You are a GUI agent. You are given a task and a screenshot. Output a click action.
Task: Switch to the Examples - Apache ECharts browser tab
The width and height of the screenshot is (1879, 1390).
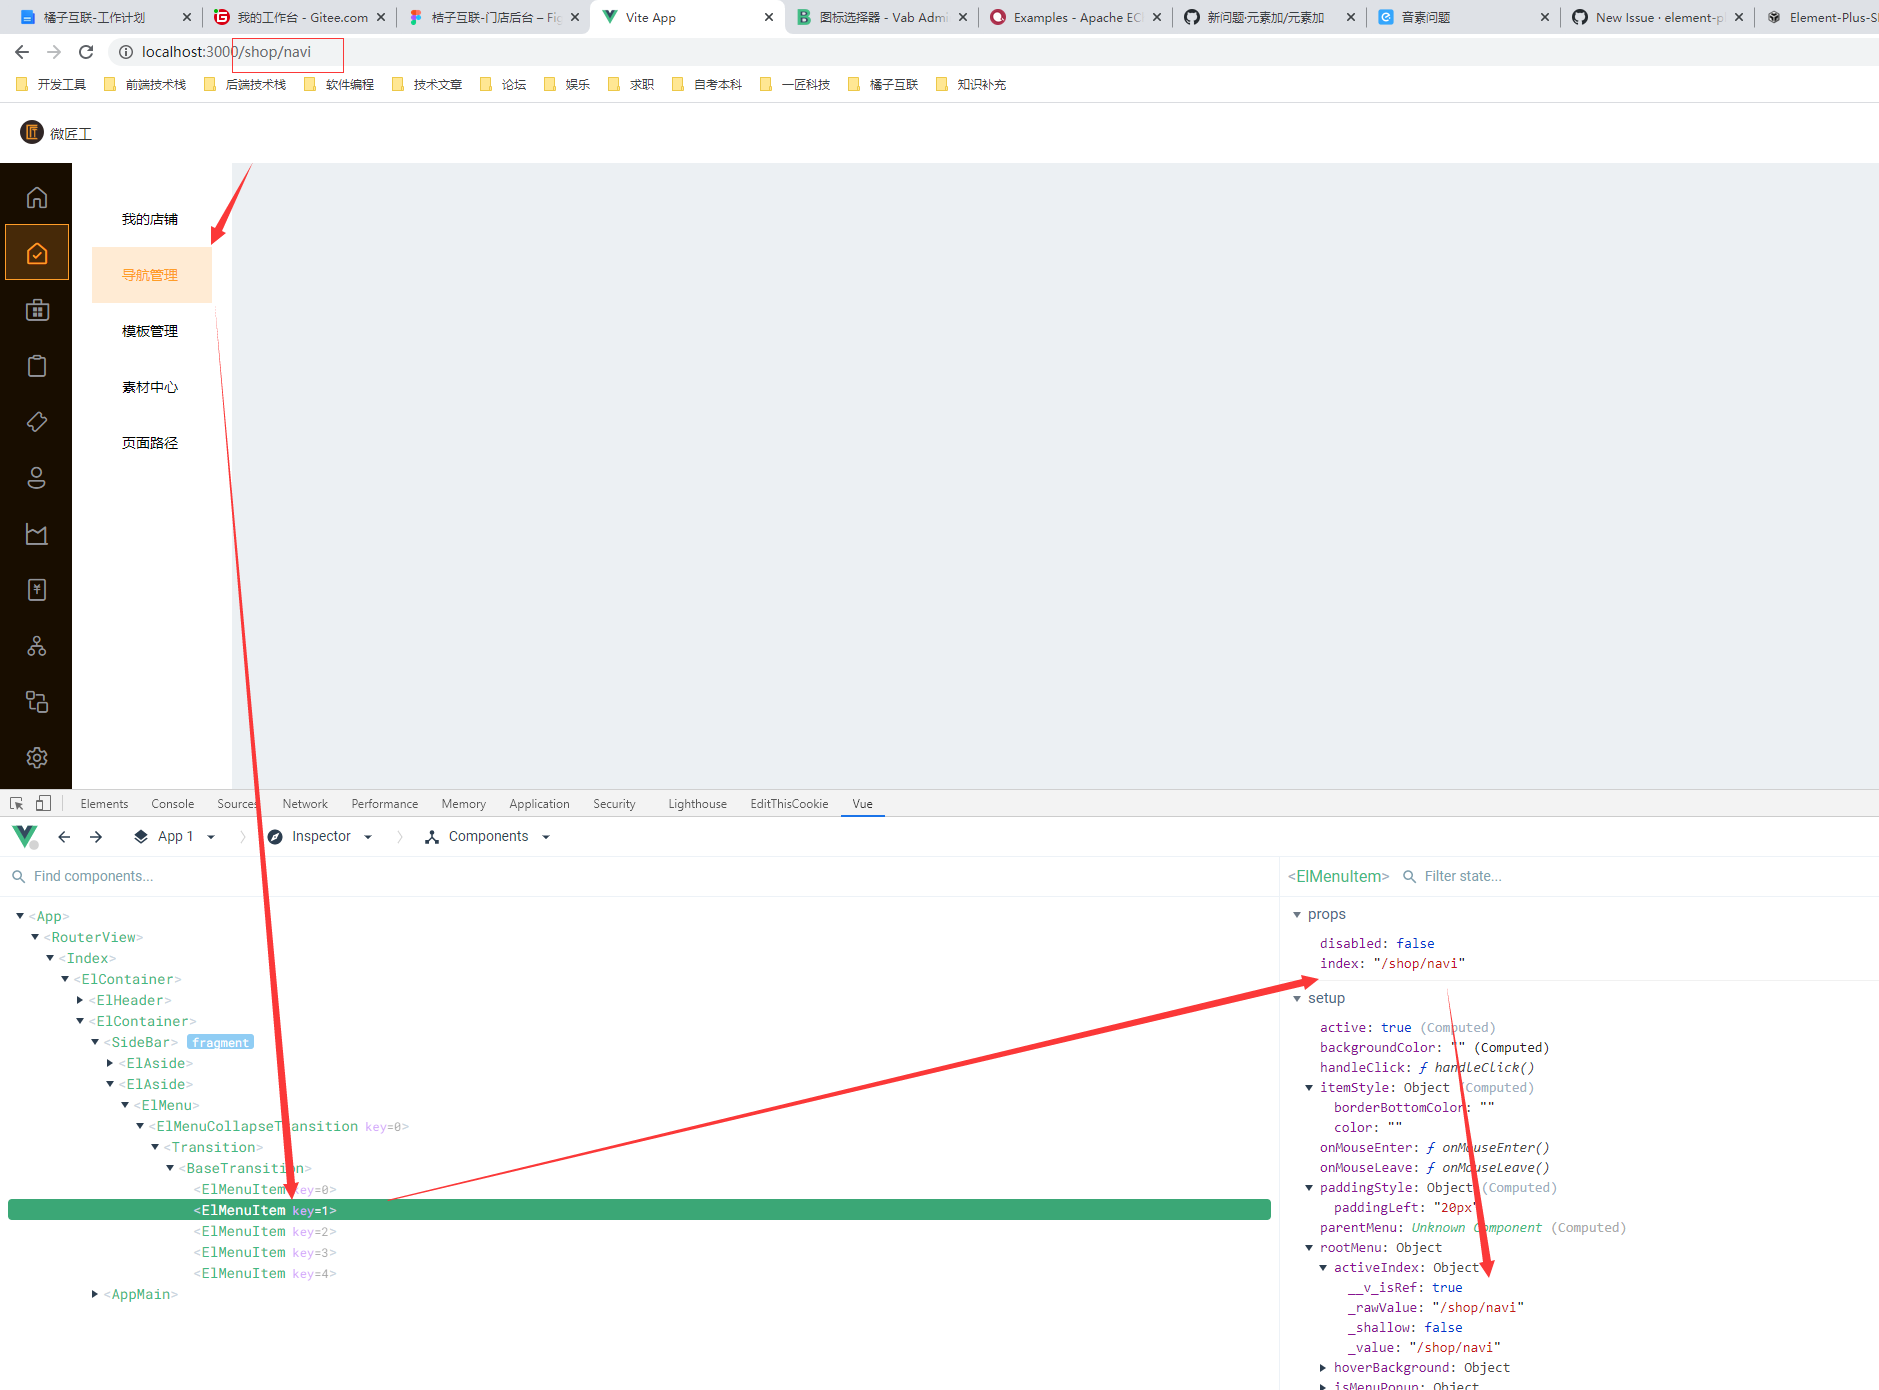click(x=1077, y=18)
